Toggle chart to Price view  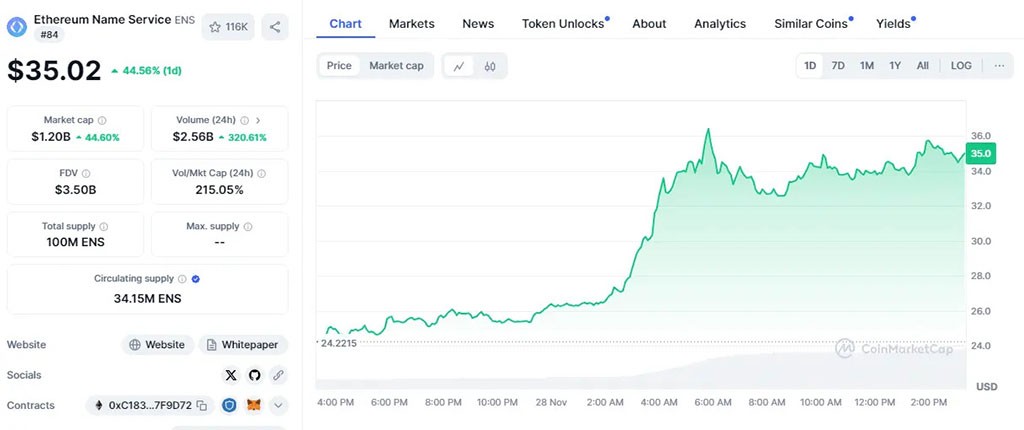click(339, 66)
